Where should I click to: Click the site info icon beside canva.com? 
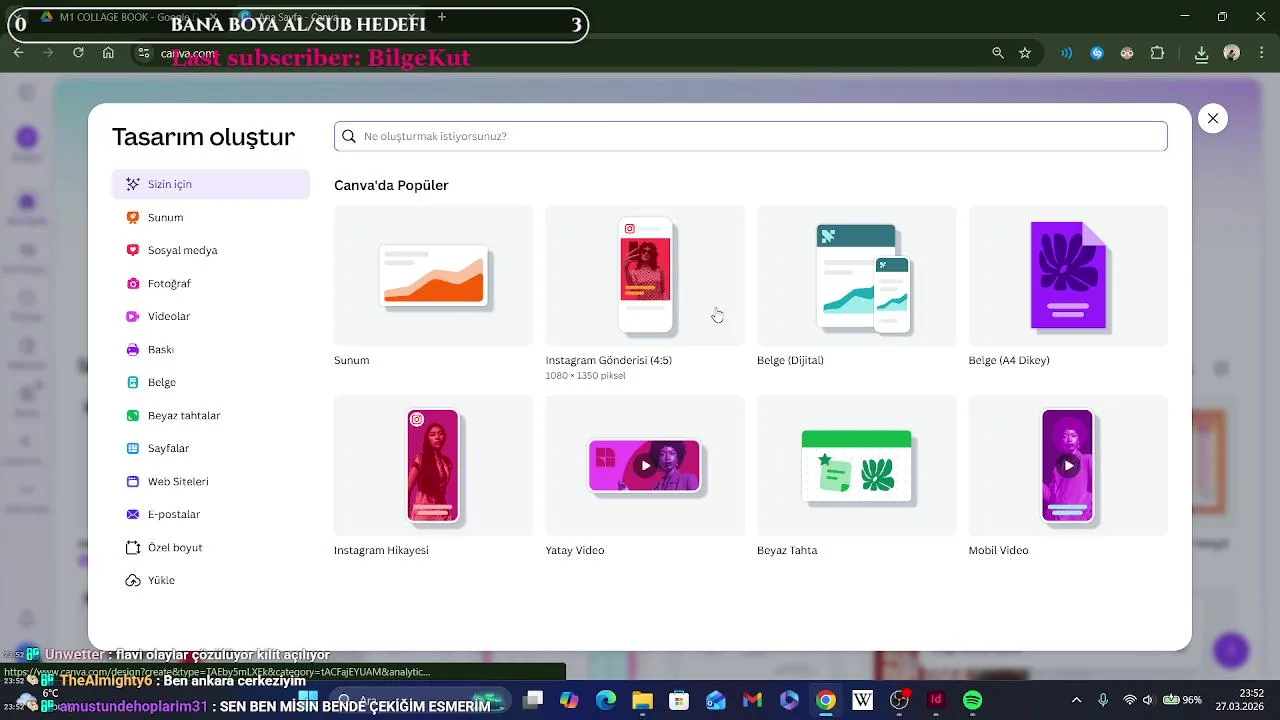144,53
